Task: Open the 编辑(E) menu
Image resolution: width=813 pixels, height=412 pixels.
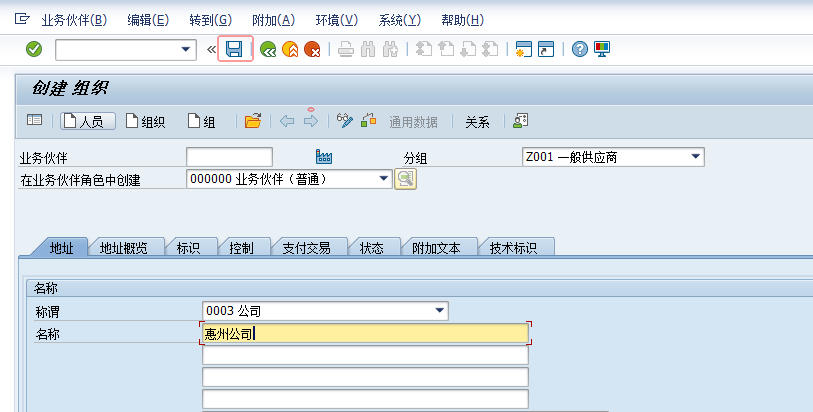Action: [148, 20]
